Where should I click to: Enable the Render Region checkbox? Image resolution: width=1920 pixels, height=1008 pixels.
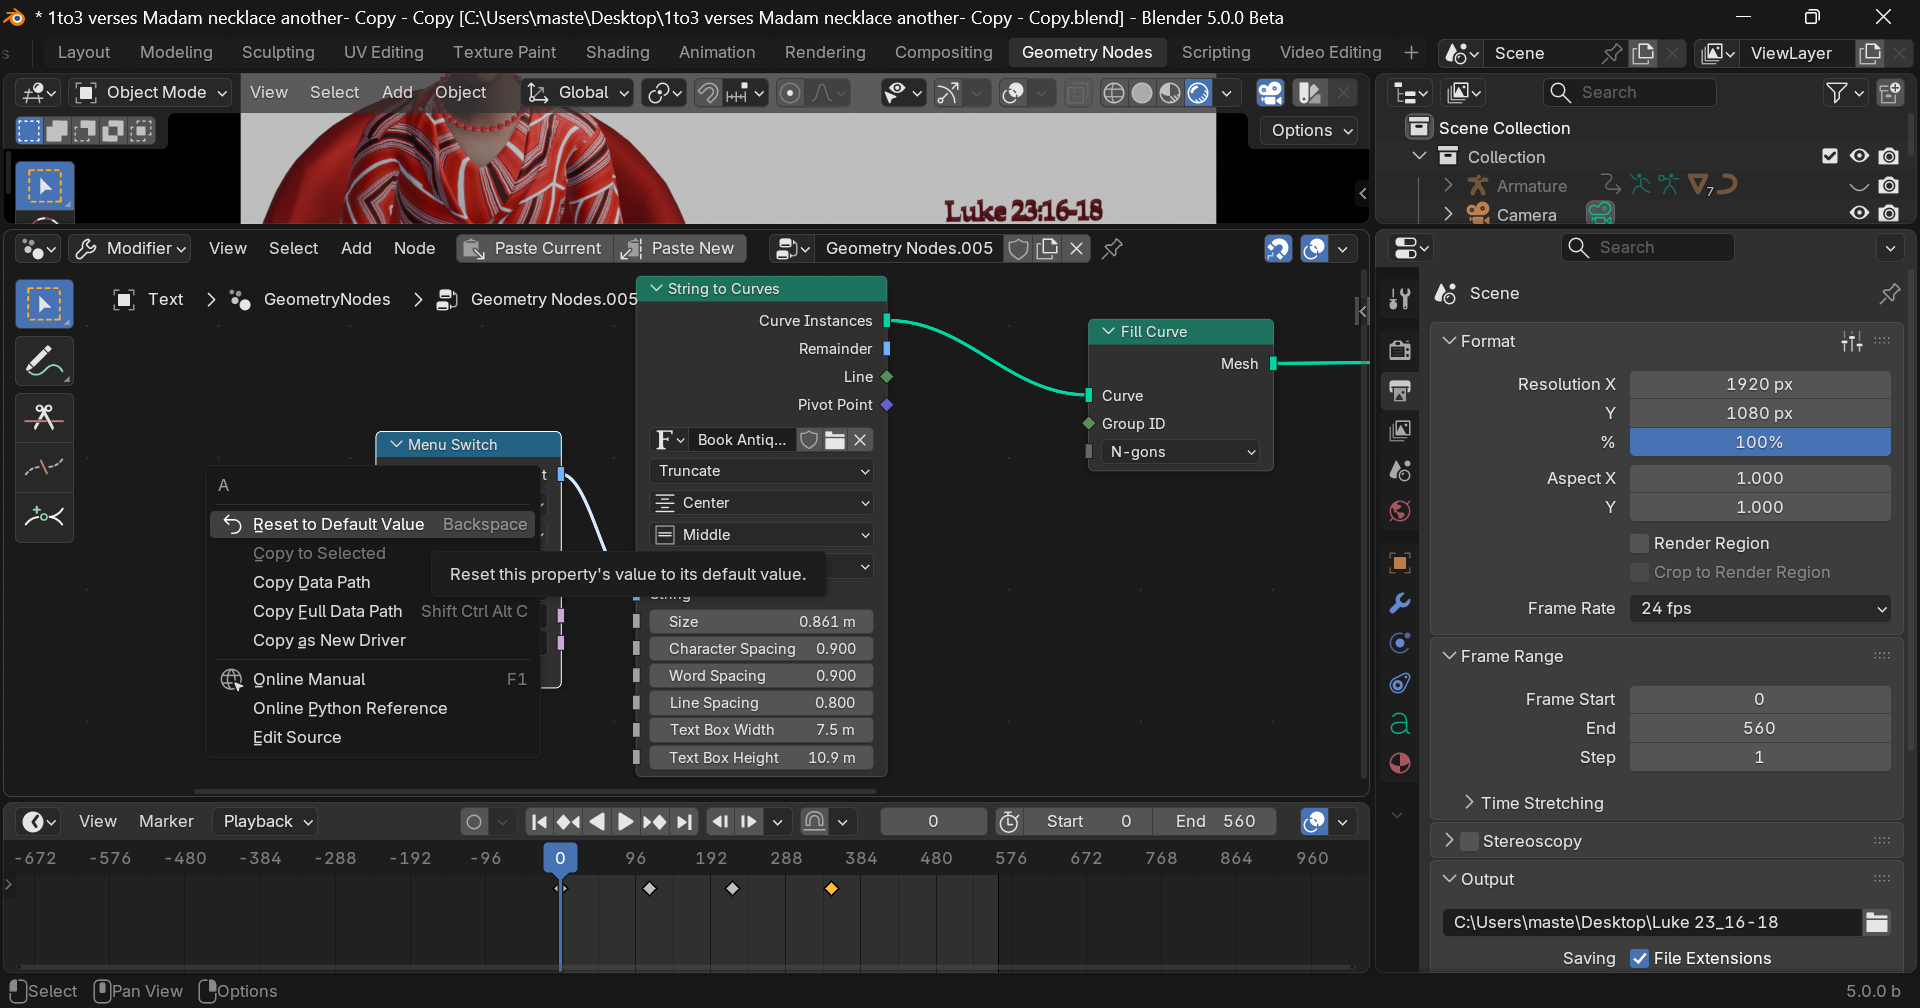[x=1639, y=543]
